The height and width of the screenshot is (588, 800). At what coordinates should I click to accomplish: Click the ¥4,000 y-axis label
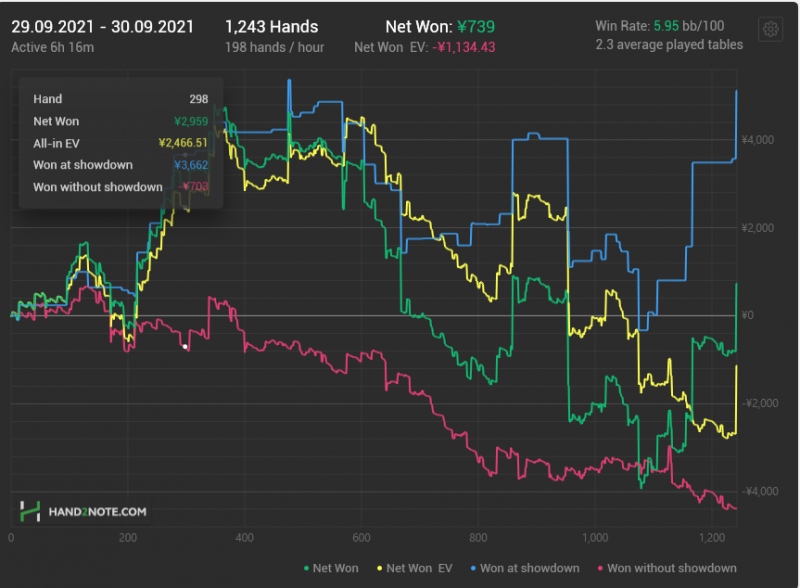click(760, 140)
